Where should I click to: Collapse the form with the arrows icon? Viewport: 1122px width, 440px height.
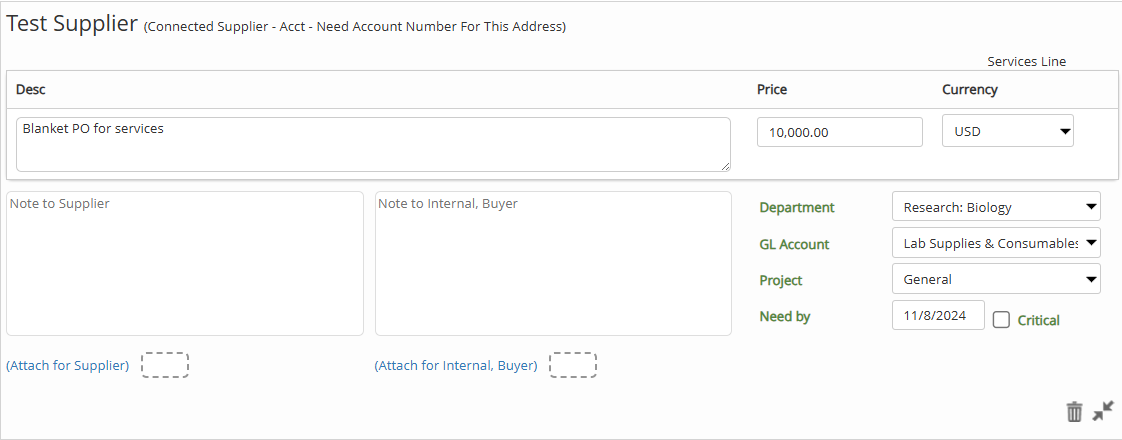tap(1103, 411)
